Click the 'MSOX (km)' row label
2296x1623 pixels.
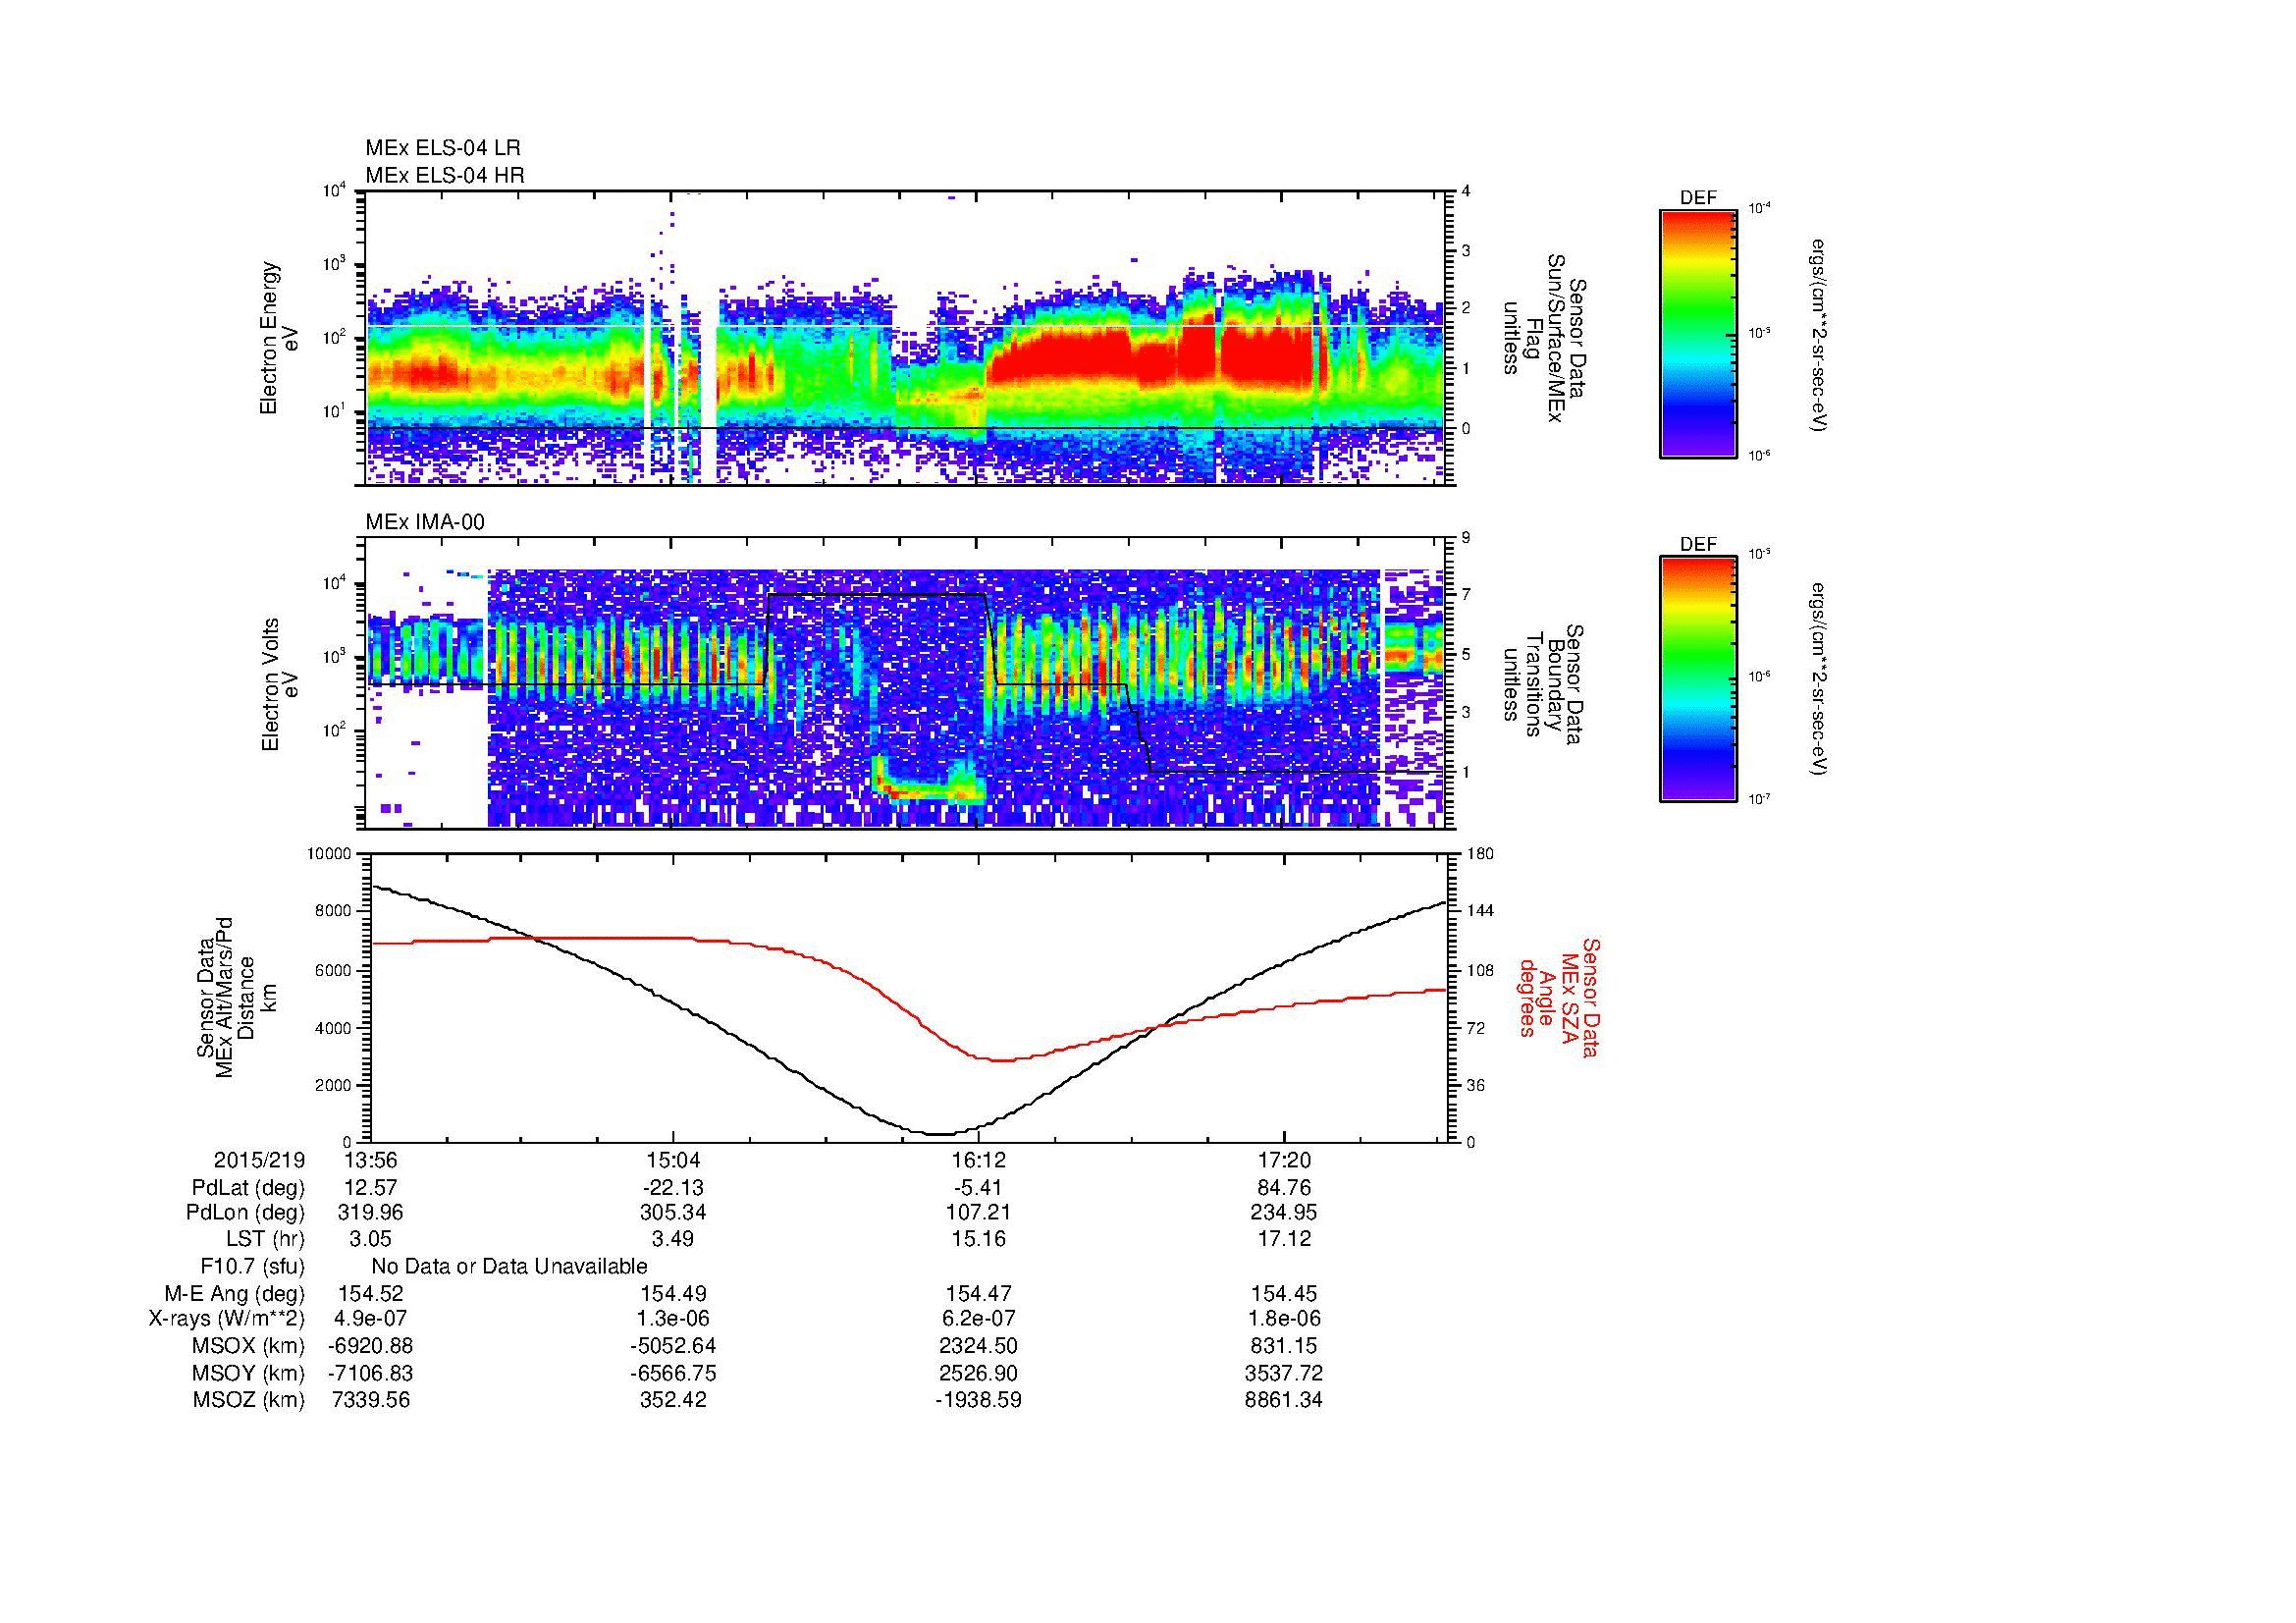click(x=248, y=1346)
